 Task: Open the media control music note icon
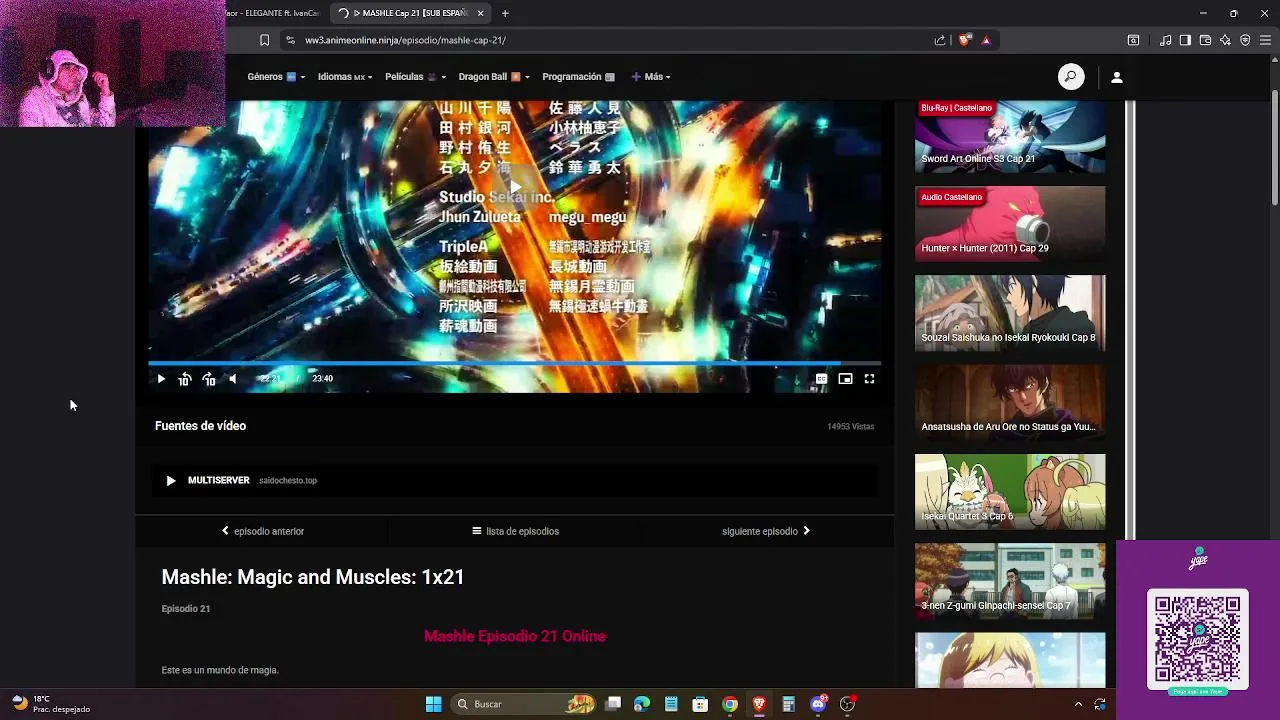1165,40
